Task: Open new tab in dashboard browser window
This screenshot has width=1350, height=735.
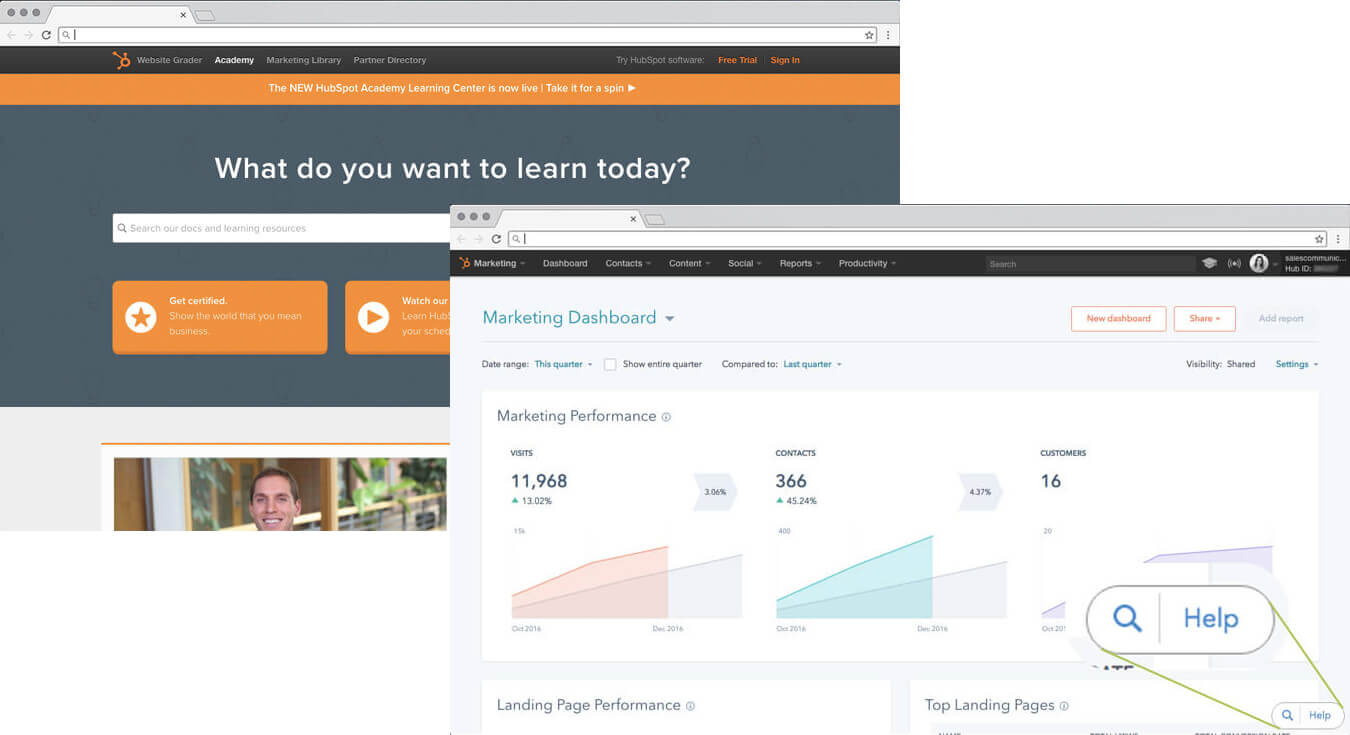Action: 654,220
